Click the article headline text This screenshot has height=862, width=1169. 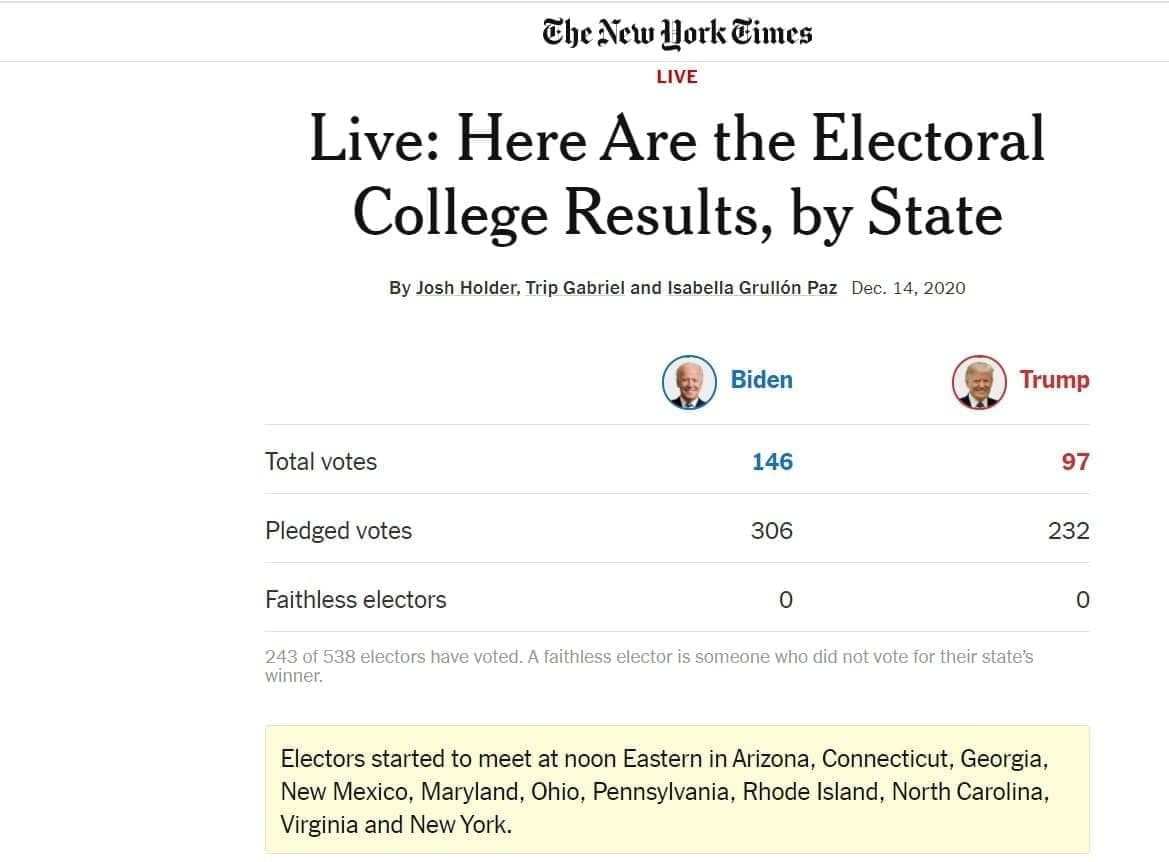tap(677, 176)
